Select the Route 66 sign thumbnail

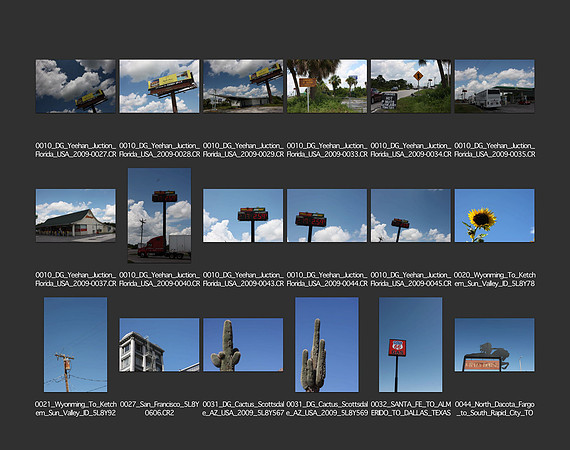click(x=411, y=345)
